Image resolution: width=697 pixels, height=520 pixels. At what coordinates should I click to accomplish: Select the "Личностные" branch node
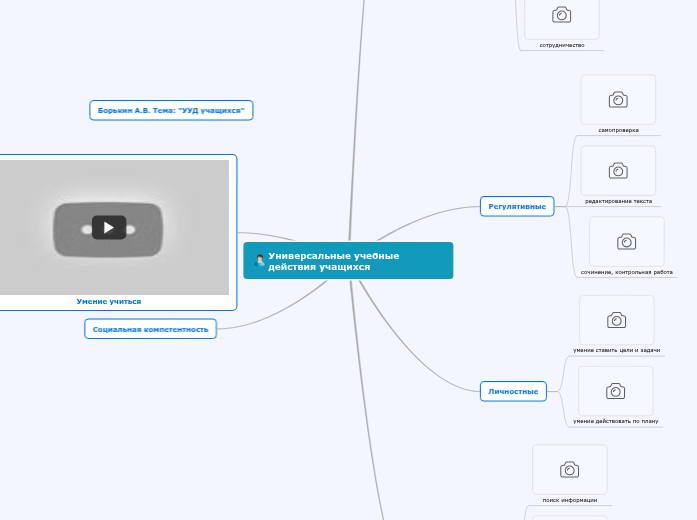[x=513, y=391]
